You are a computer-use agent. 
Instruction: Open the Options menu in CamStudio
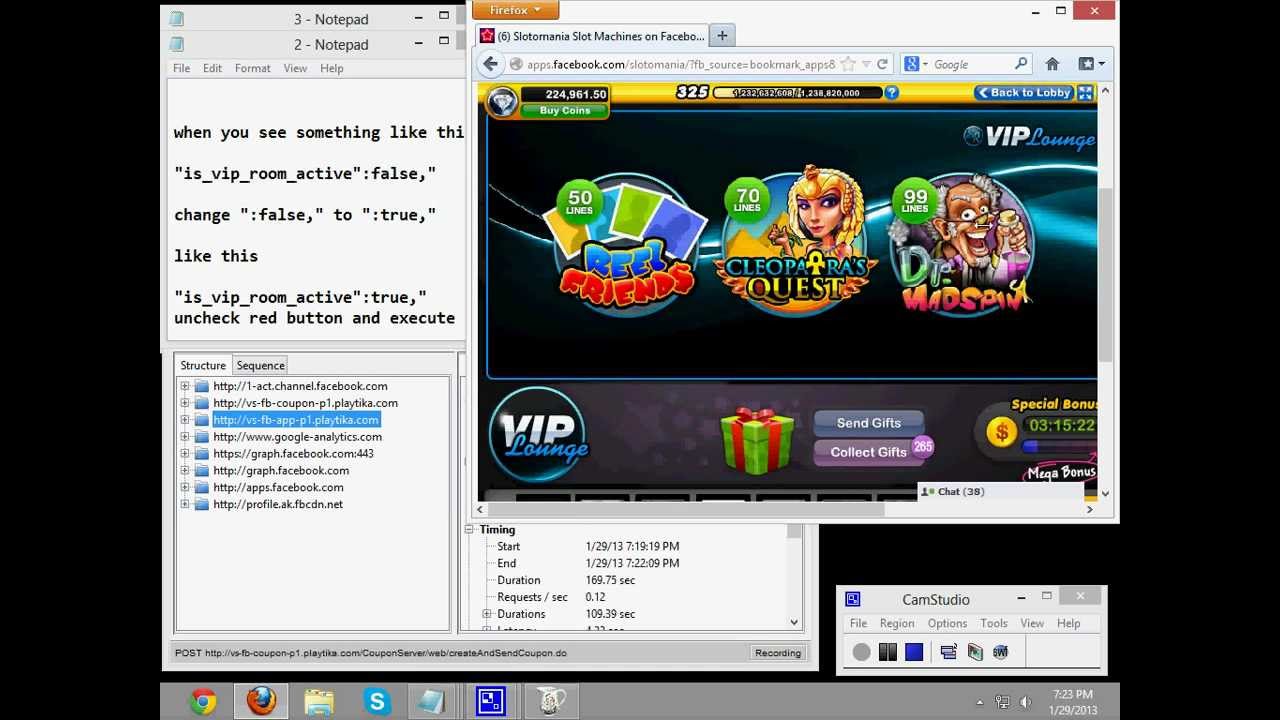click(947, 623)
